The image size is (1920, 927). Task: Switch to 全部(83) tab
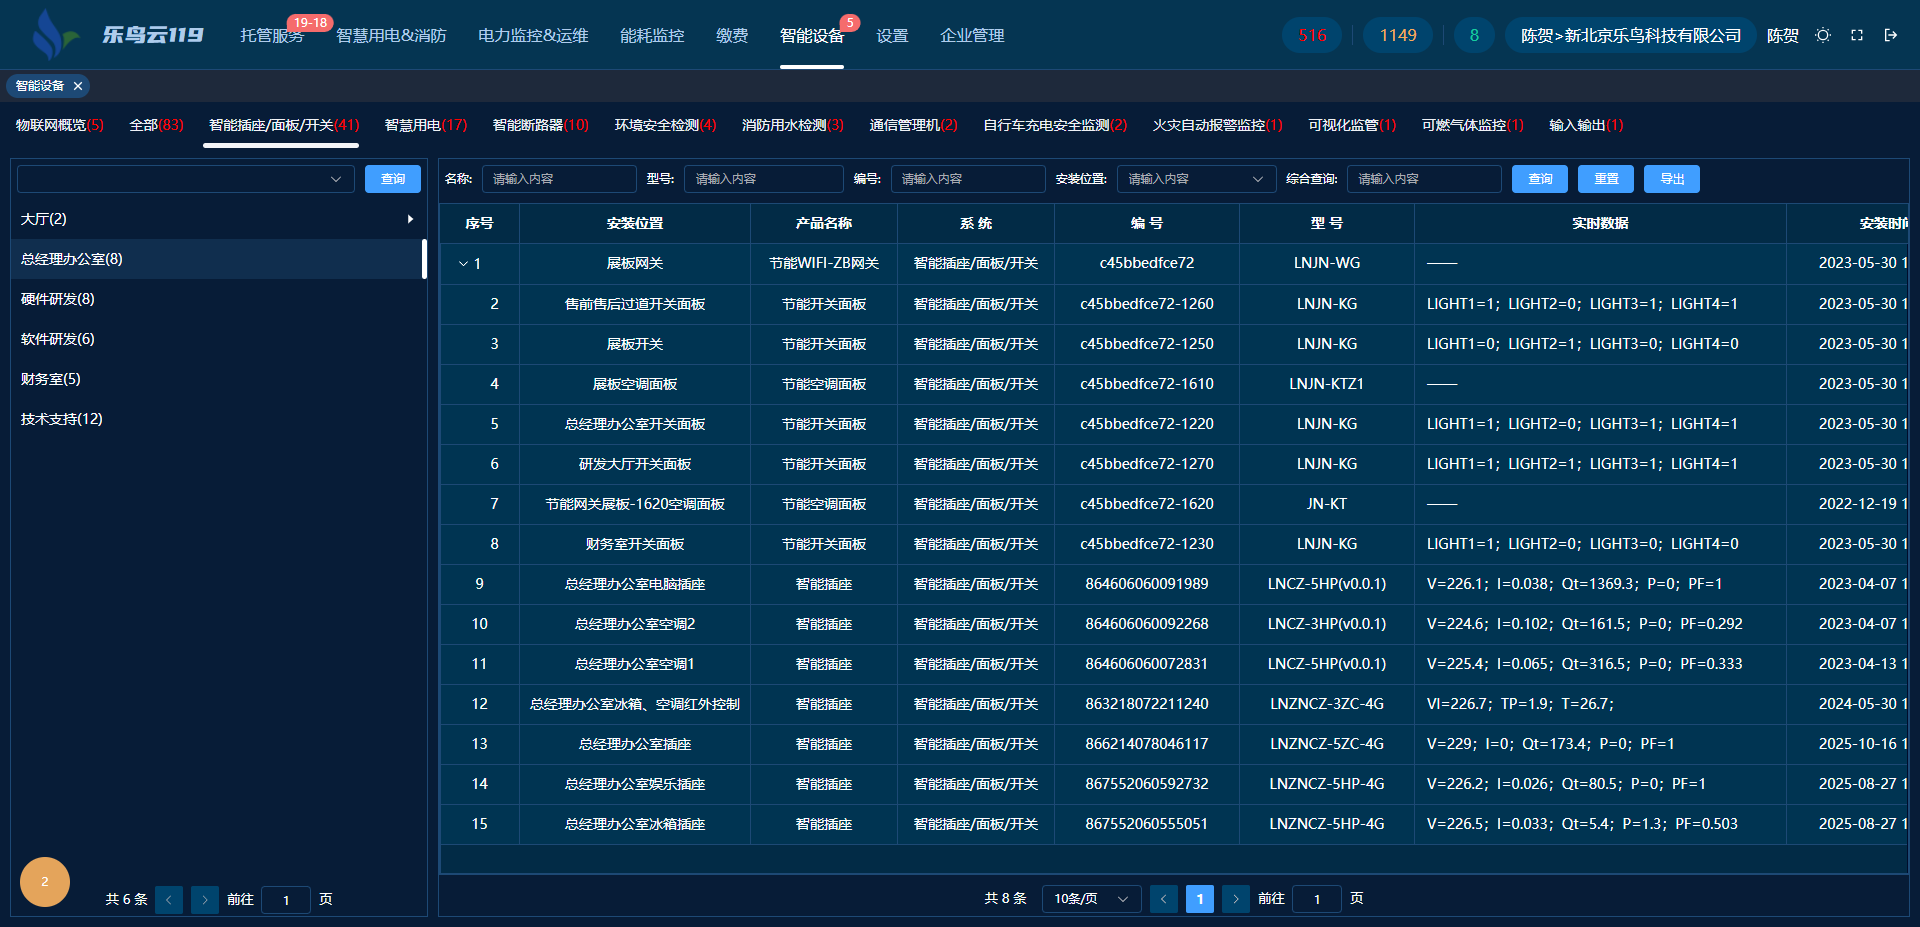point(157,125)
